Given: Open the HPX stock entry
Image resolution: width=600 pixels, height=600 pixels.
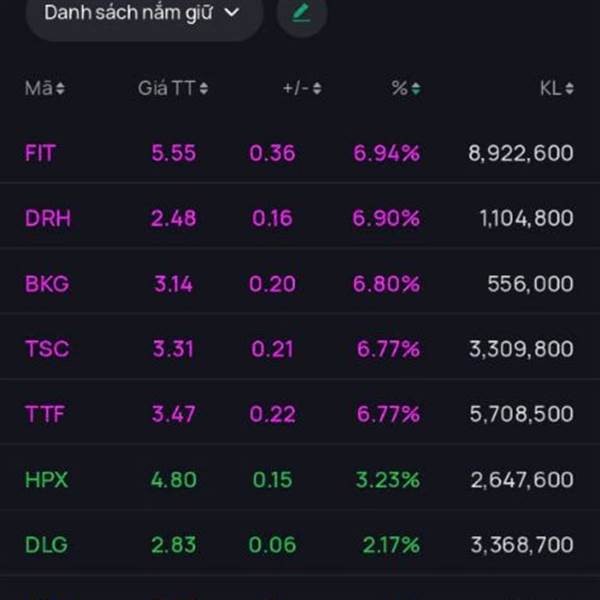Looking at the screenshot, I should pos(46,480).
